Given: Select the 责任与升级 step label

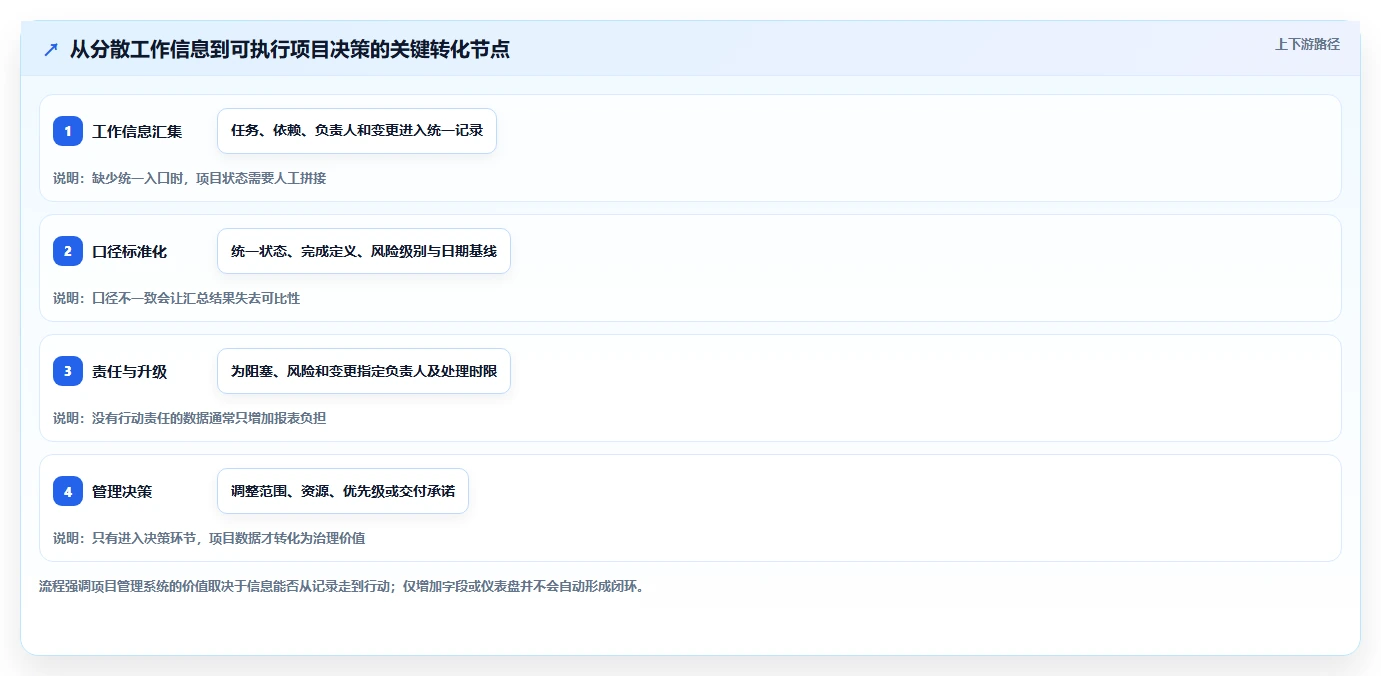Looking at the screenshot, I should (x=130, y=371).
